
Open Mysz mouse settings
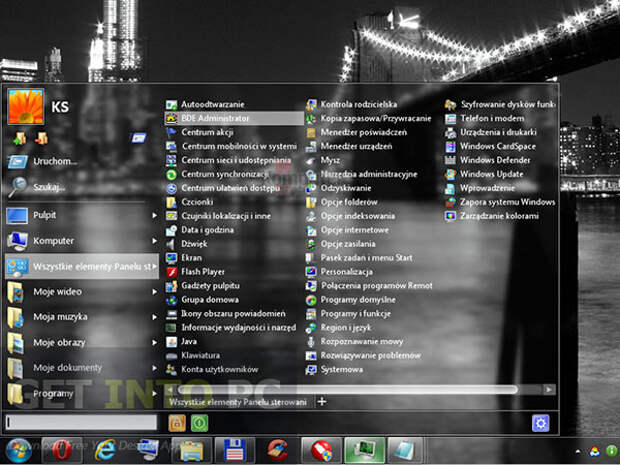pos(323,160)
